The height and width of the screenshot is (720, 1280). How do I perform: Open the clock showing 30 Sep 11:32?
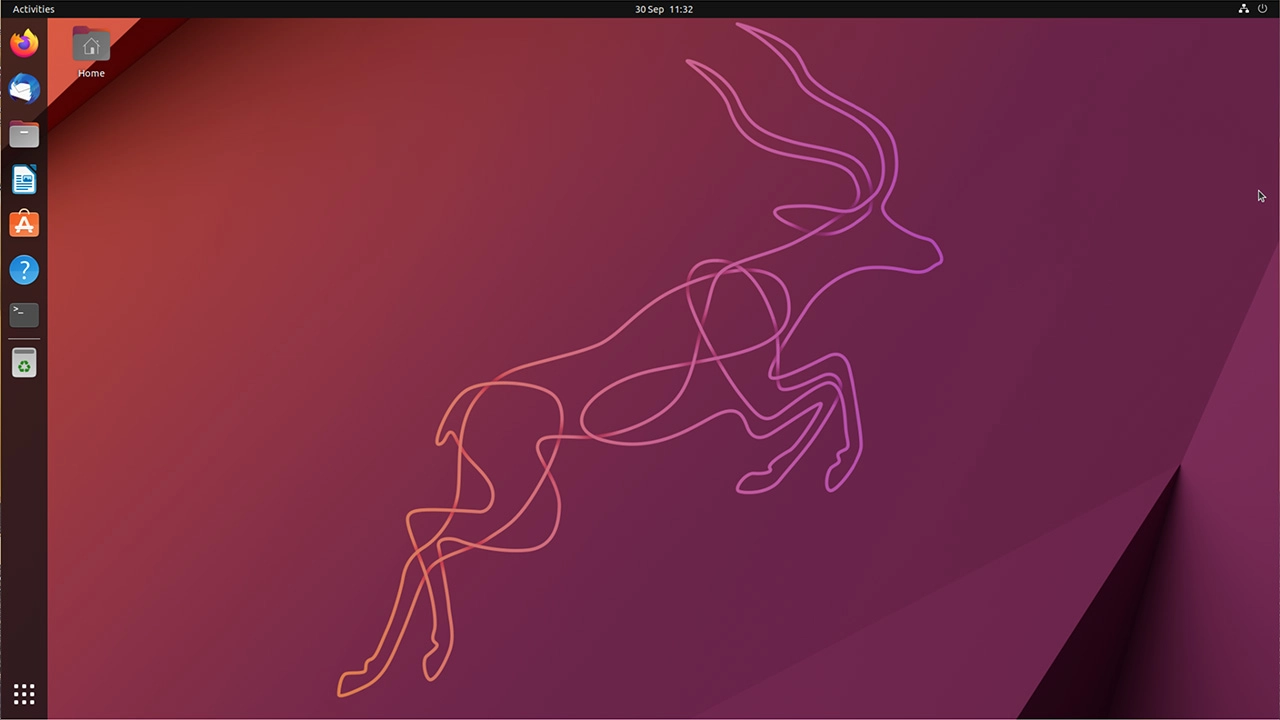coord(664,9)
